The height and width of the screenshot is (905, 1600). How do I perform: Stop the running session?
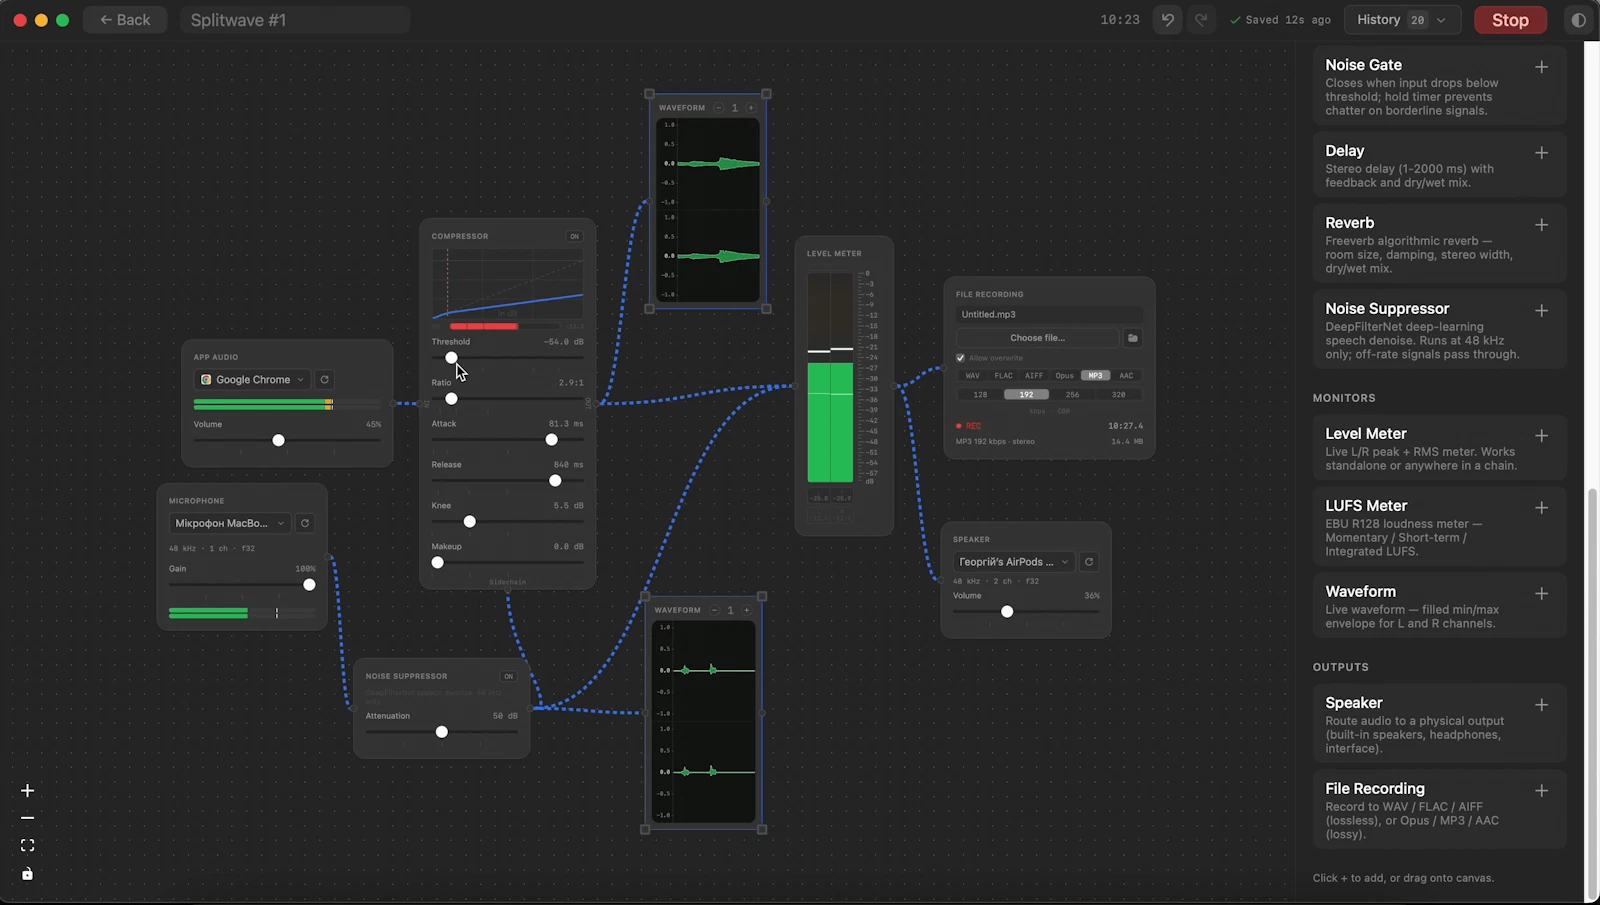click(x=1510, y=20)
